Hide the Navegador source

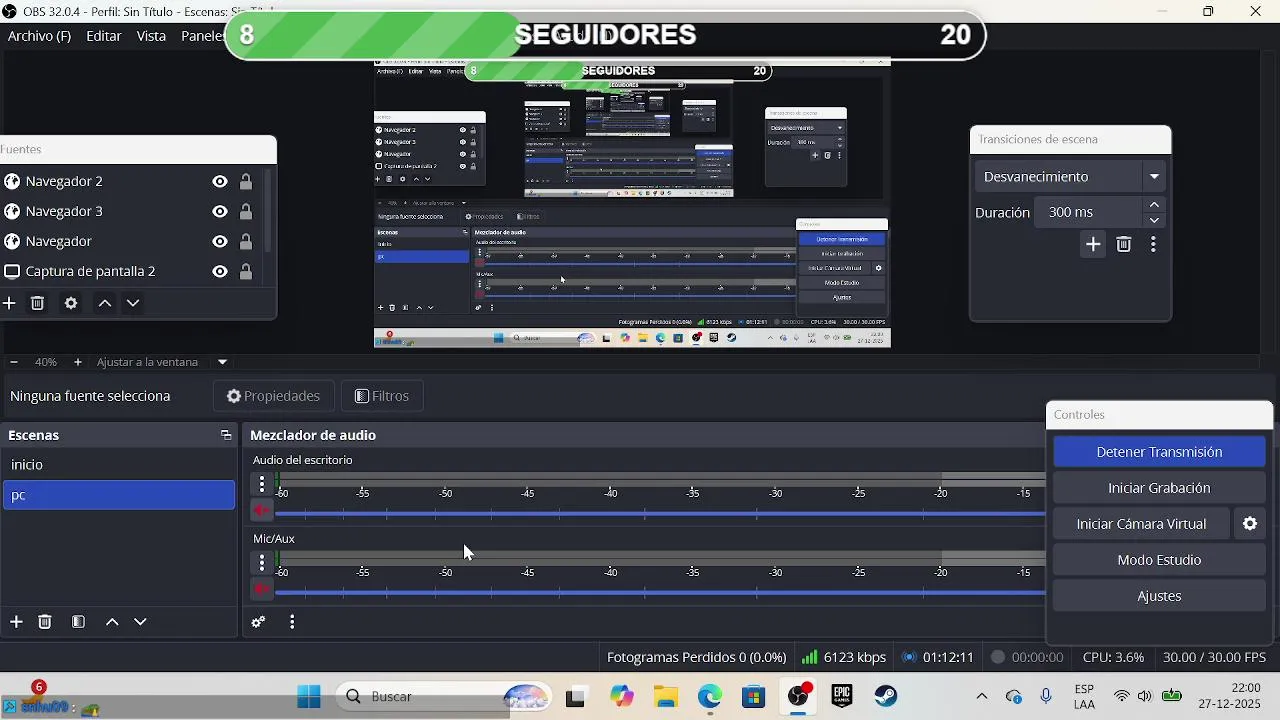220,241
